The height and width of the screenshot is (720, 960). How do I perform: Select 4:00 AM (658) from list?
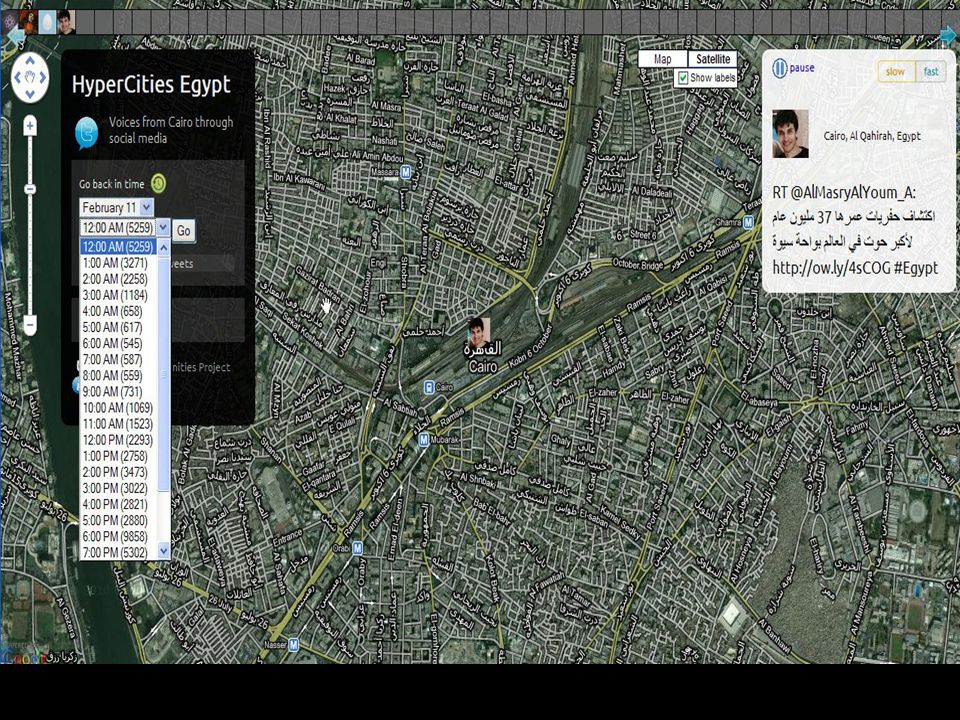coord(118,311)
